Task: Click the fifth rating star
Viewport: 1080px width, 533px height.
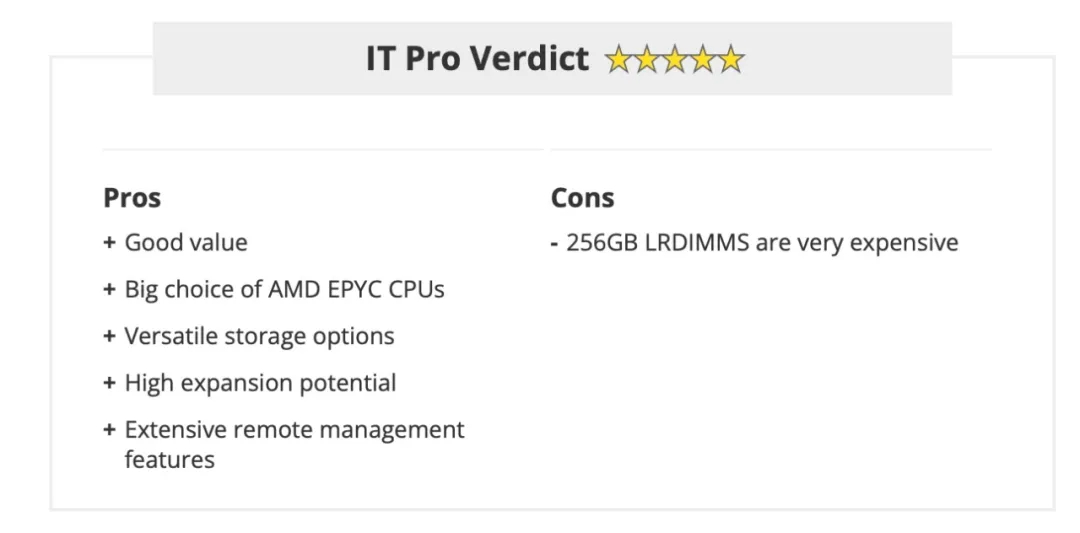Action: [x=731, y=59]
